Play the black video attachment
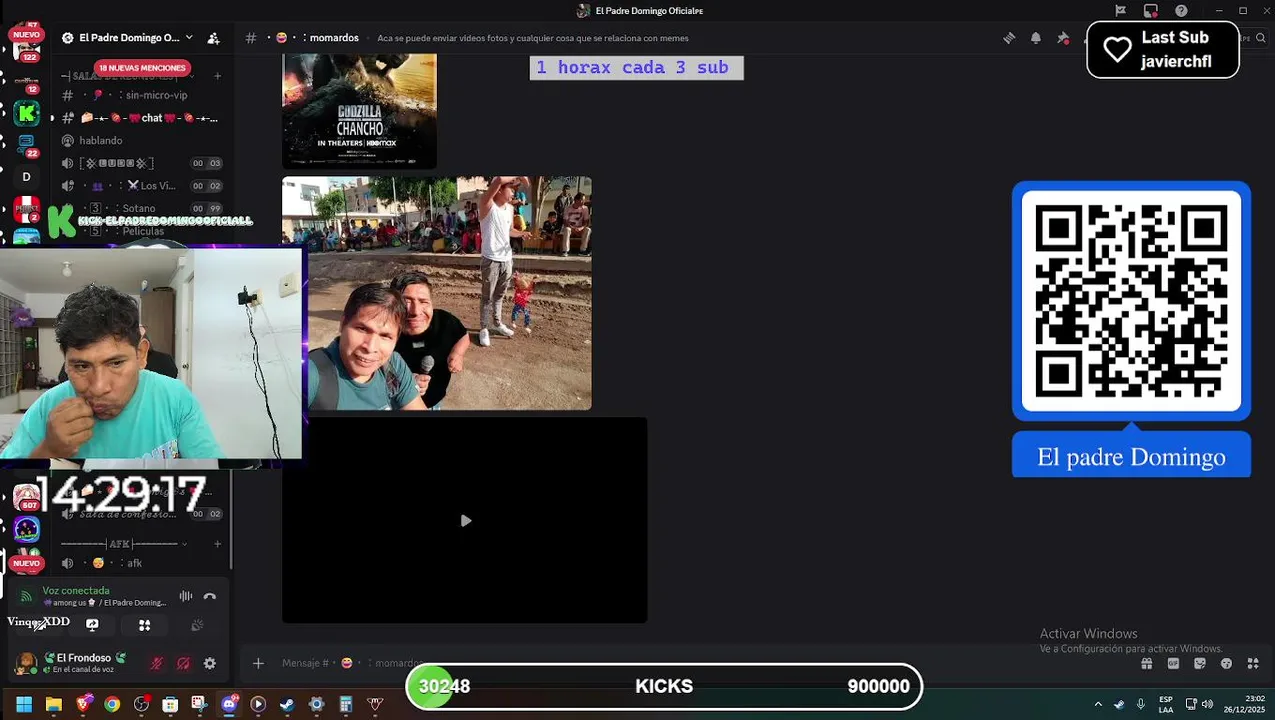This screenshot has height=720, width=1275. (x=465, y=520)
